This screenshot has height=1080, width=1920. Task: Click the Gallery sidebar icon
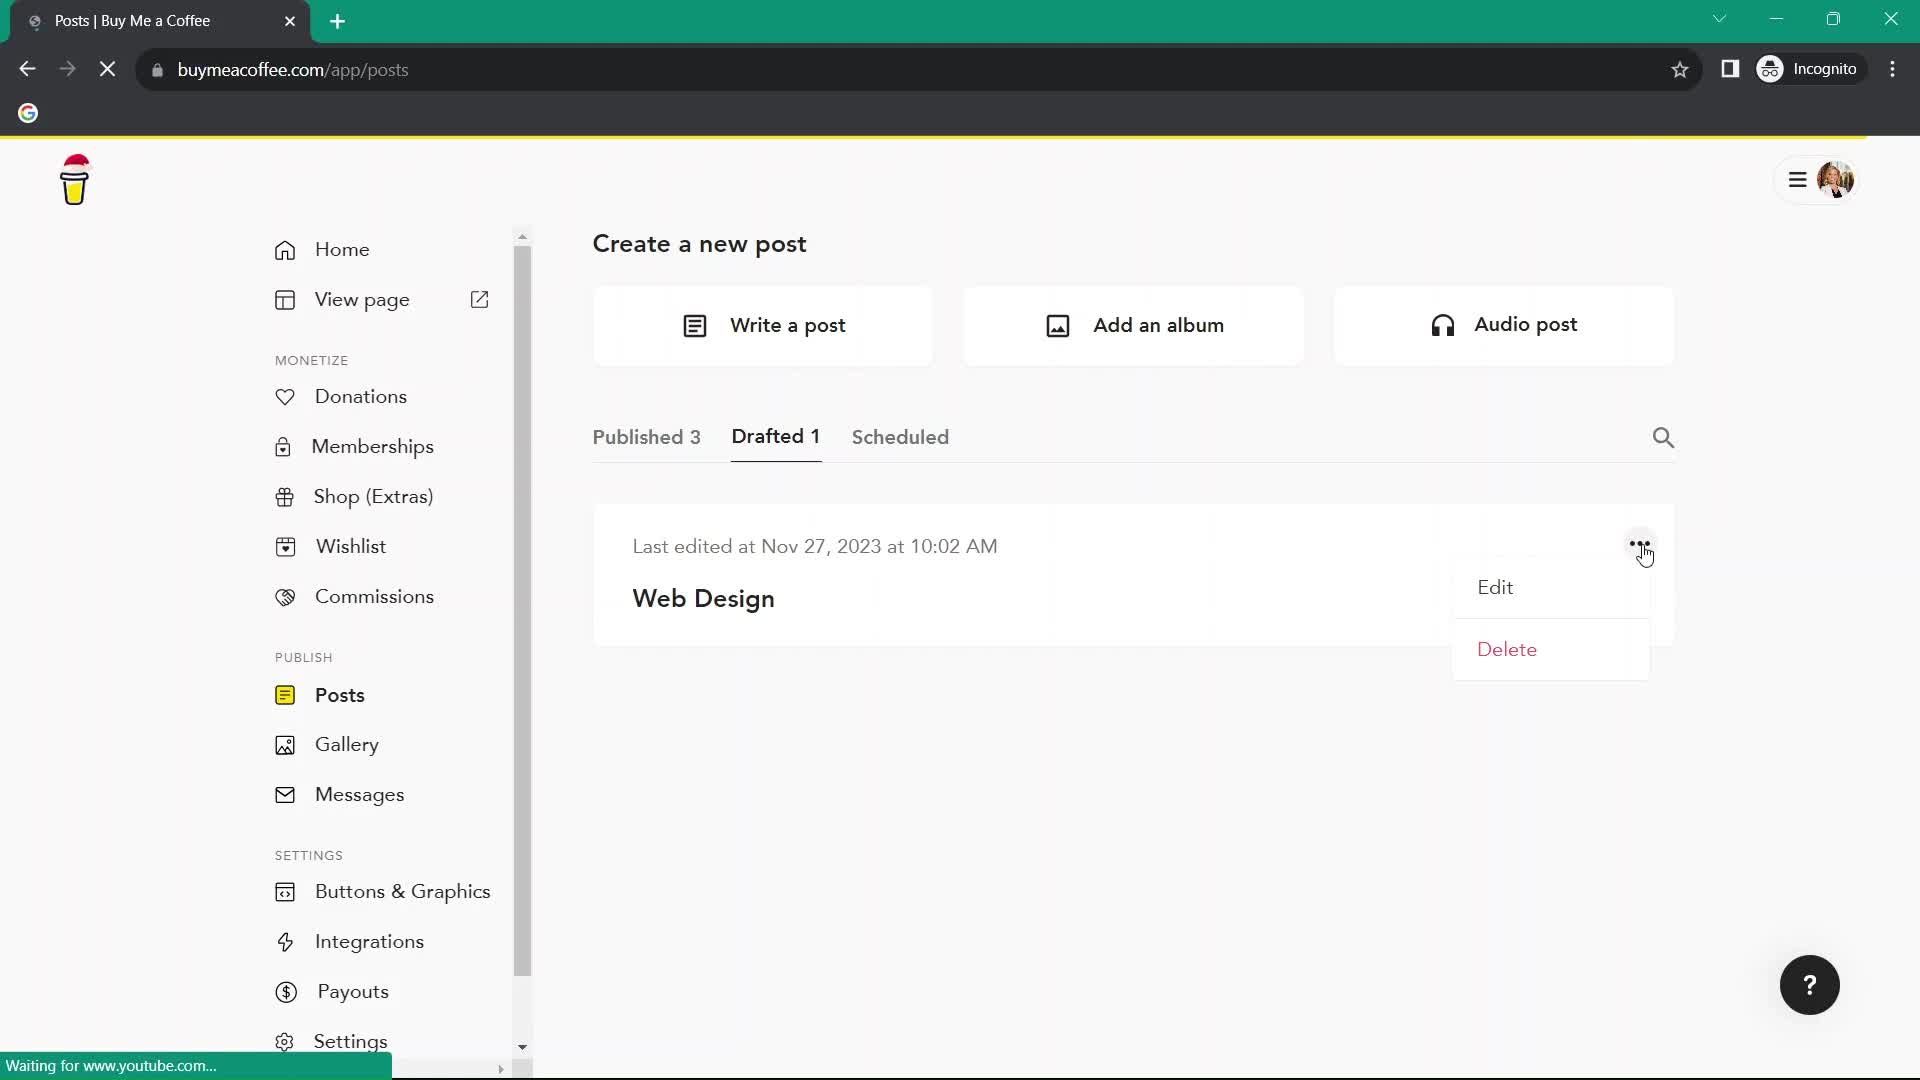285,745
